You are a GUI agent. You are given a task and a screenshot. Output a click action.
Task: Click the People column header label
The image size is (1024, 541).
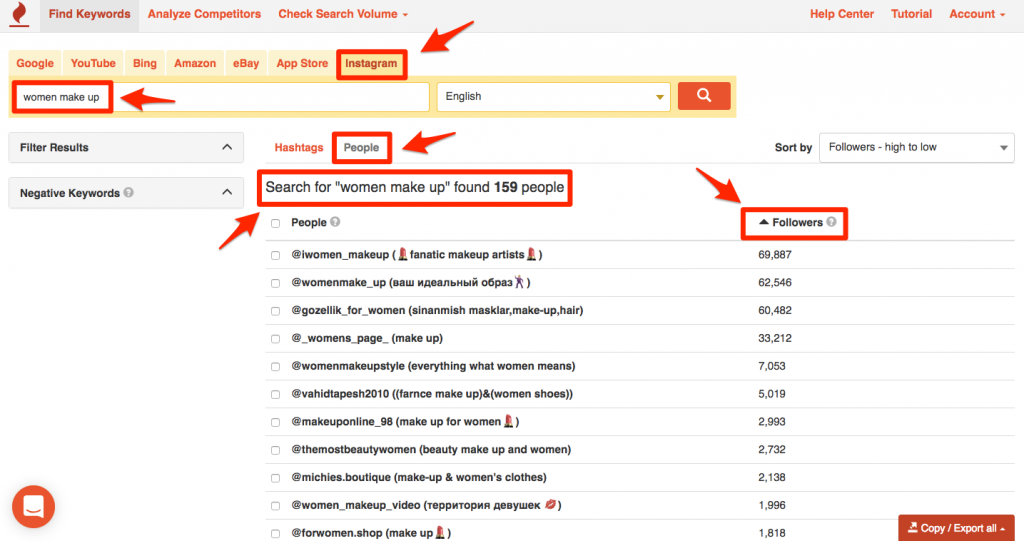(309, 222)
